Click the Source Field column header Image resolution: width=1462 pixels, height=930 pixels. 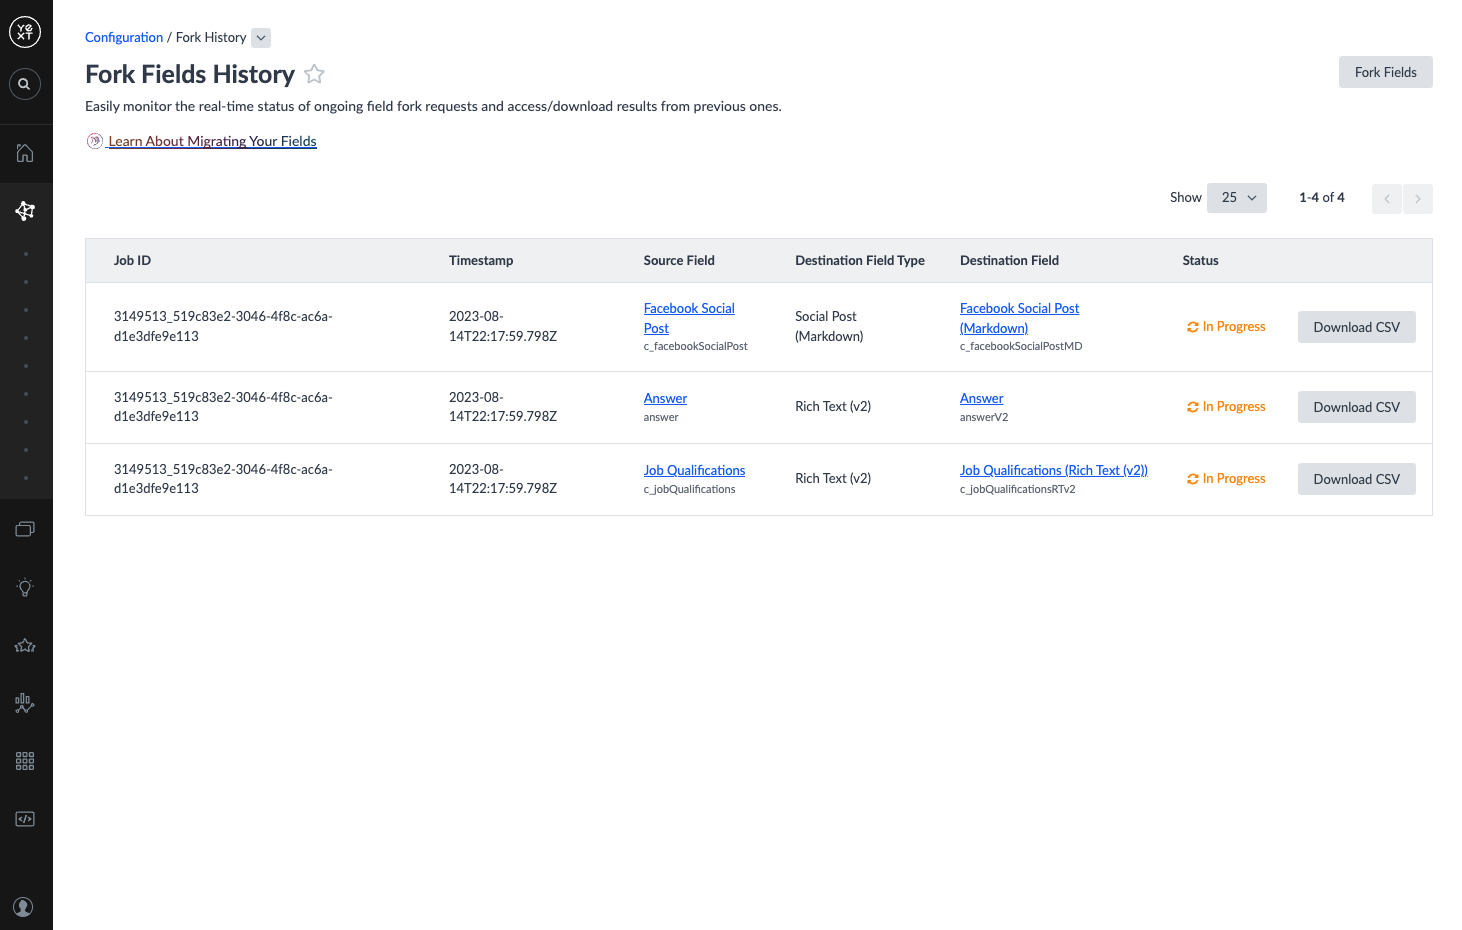coord(679,261)
